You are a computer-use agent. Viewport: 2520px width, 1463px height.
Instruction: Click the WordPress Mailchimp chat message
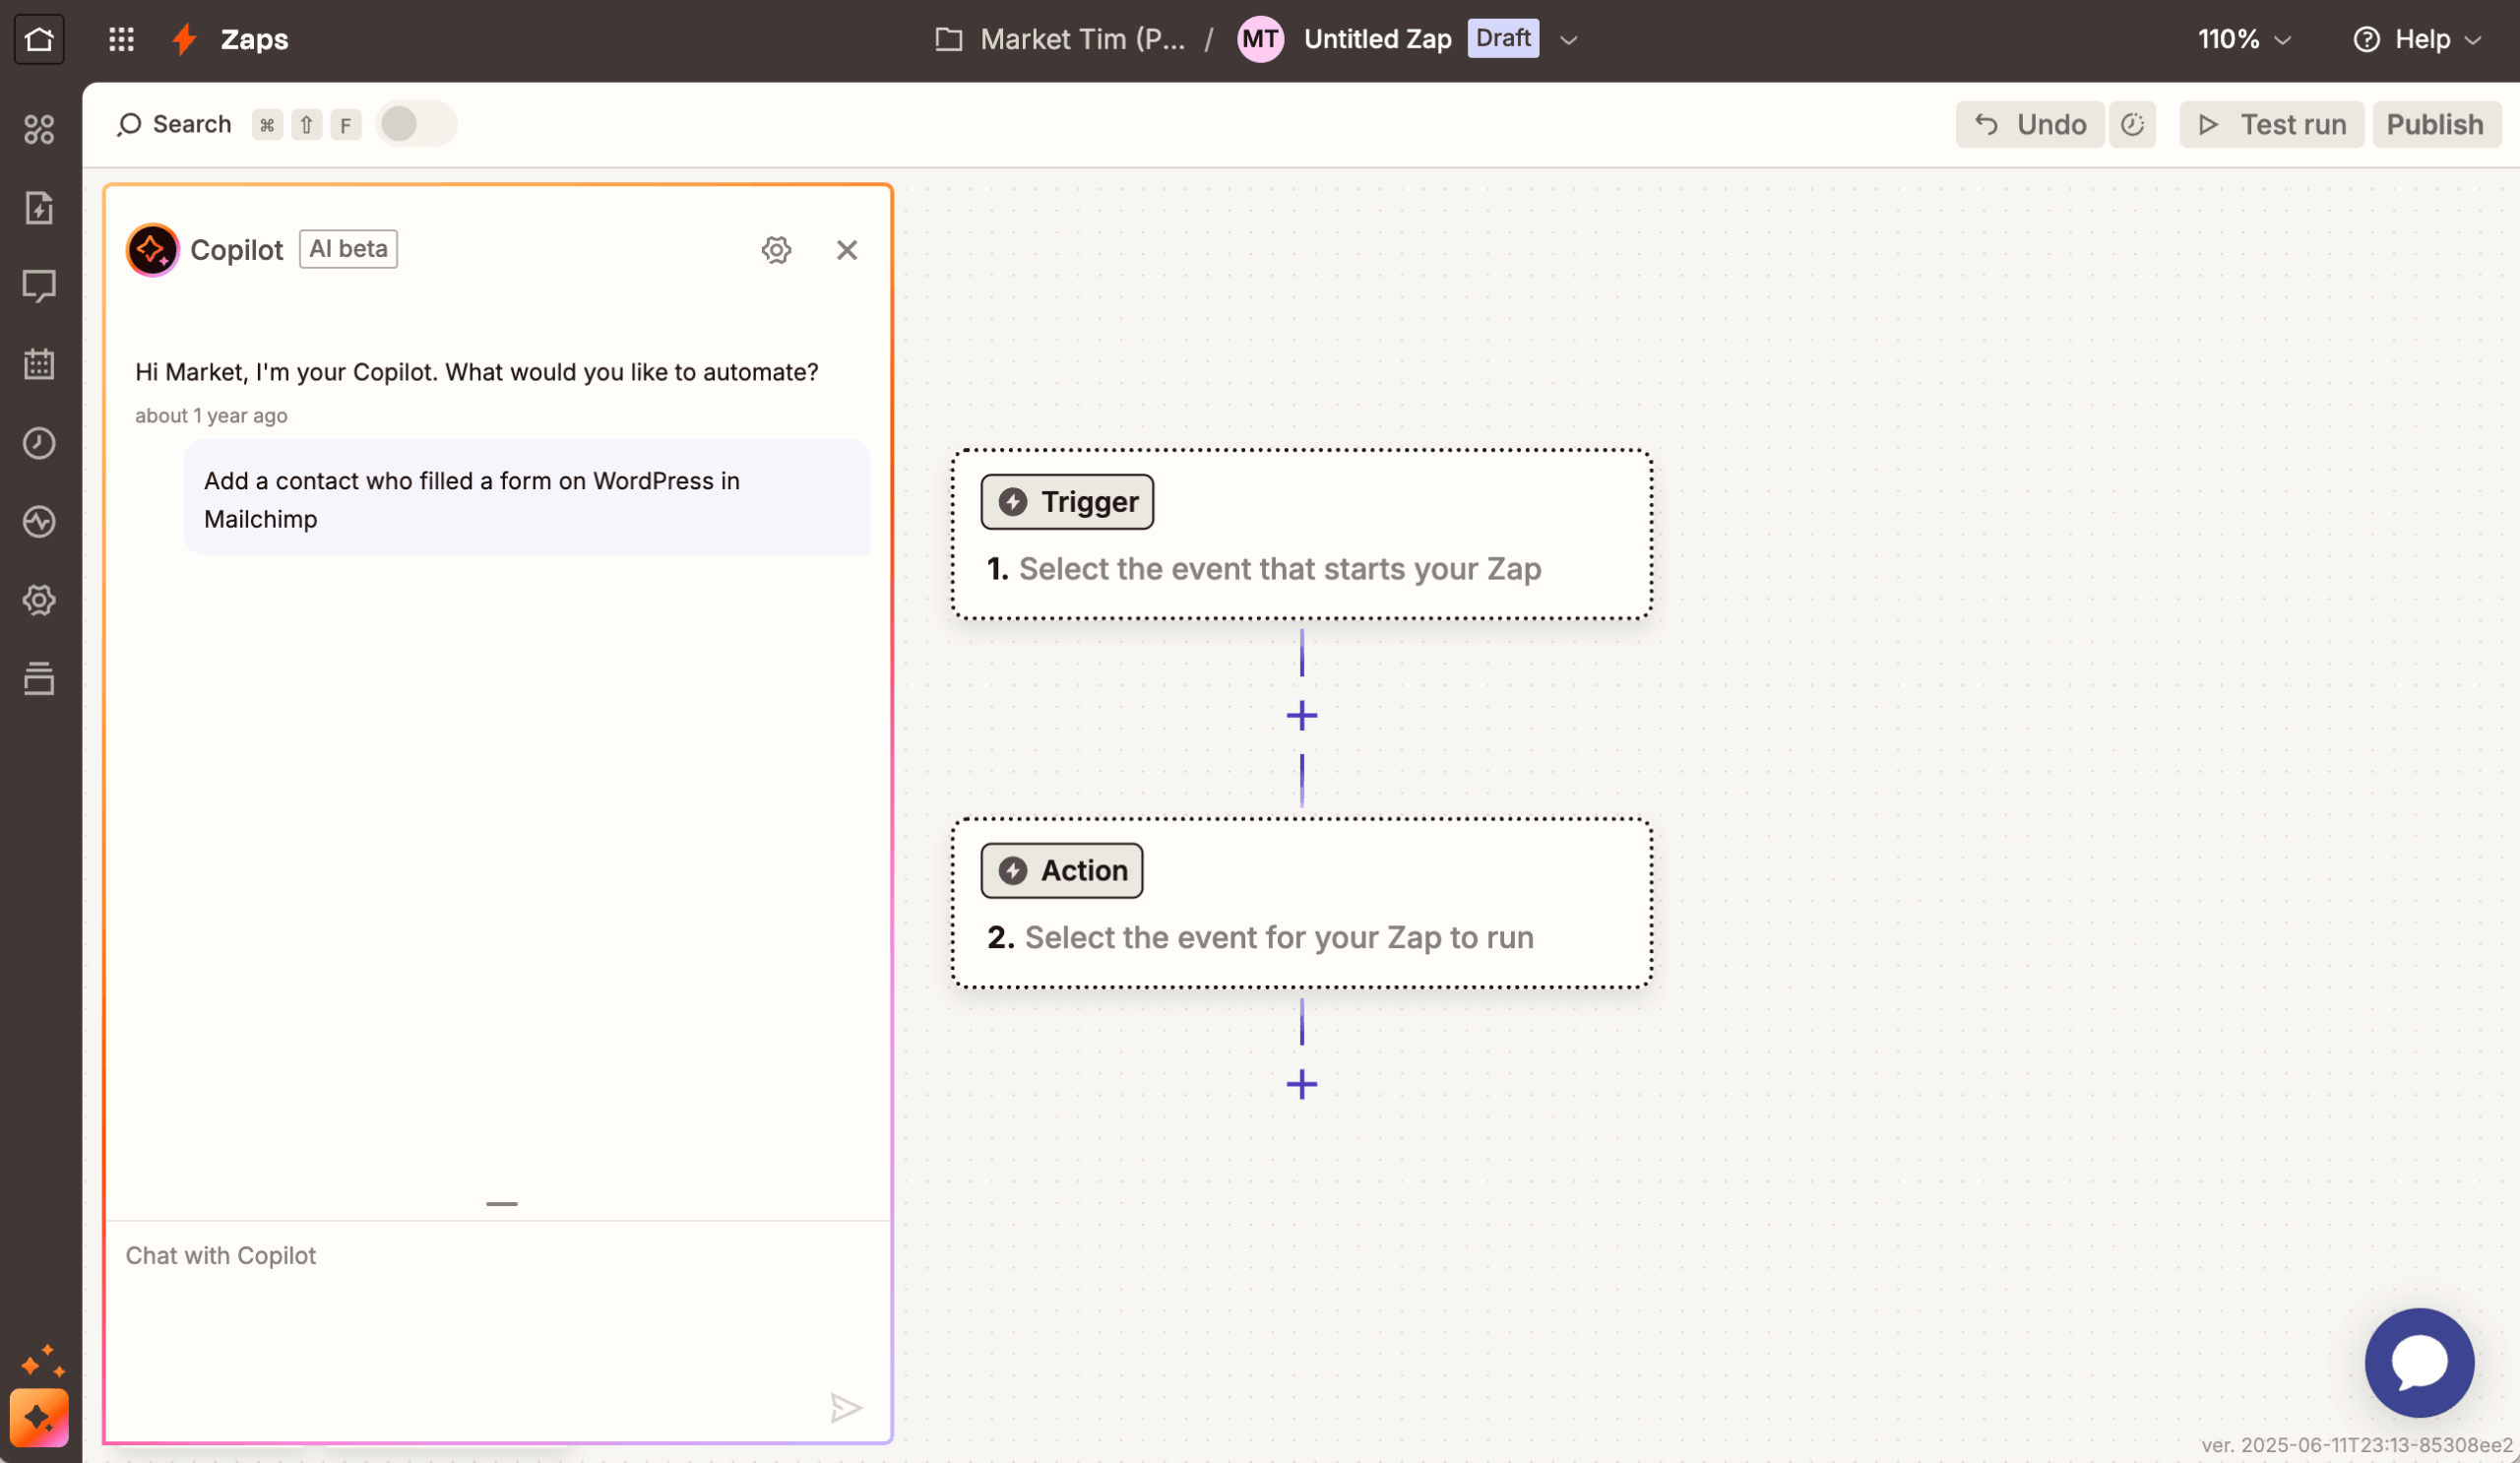click(527, 499)
